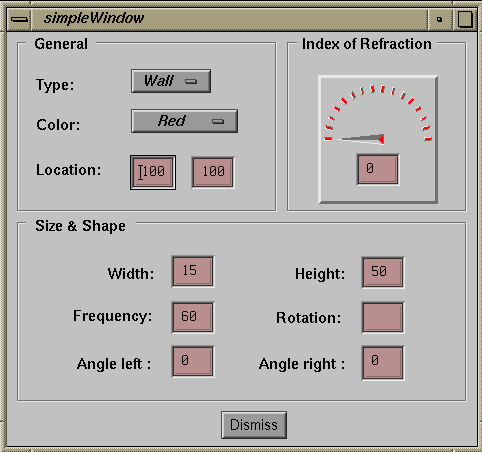Click the small indicator on the Red option menu
The image size is (482, 452).
pyautogui.click(x=218, y=121)
